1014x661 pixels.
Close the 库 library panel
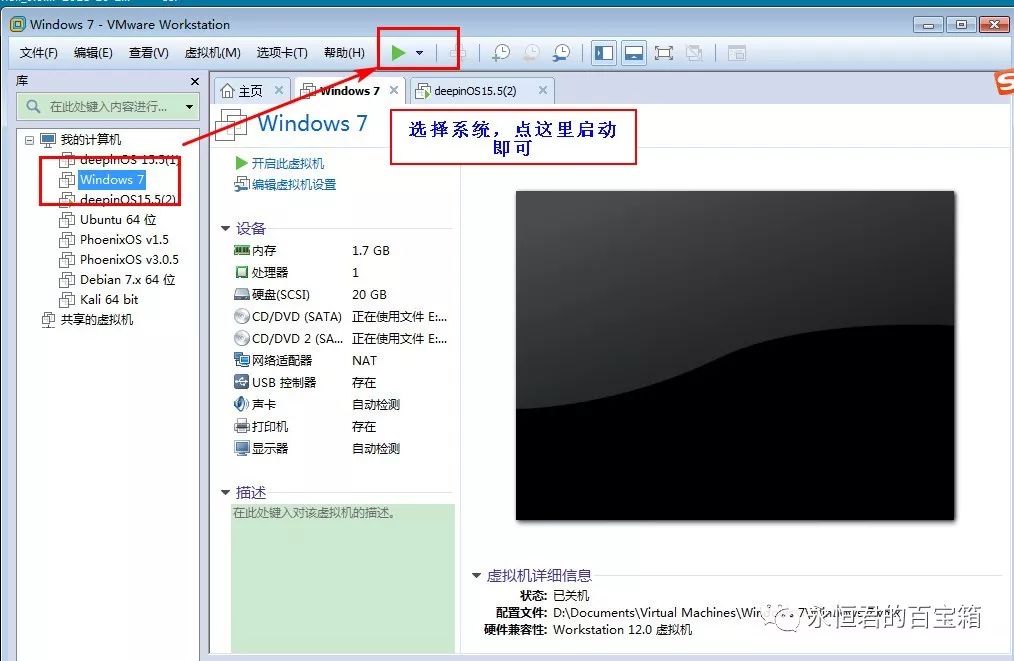[x=195, y=81]
